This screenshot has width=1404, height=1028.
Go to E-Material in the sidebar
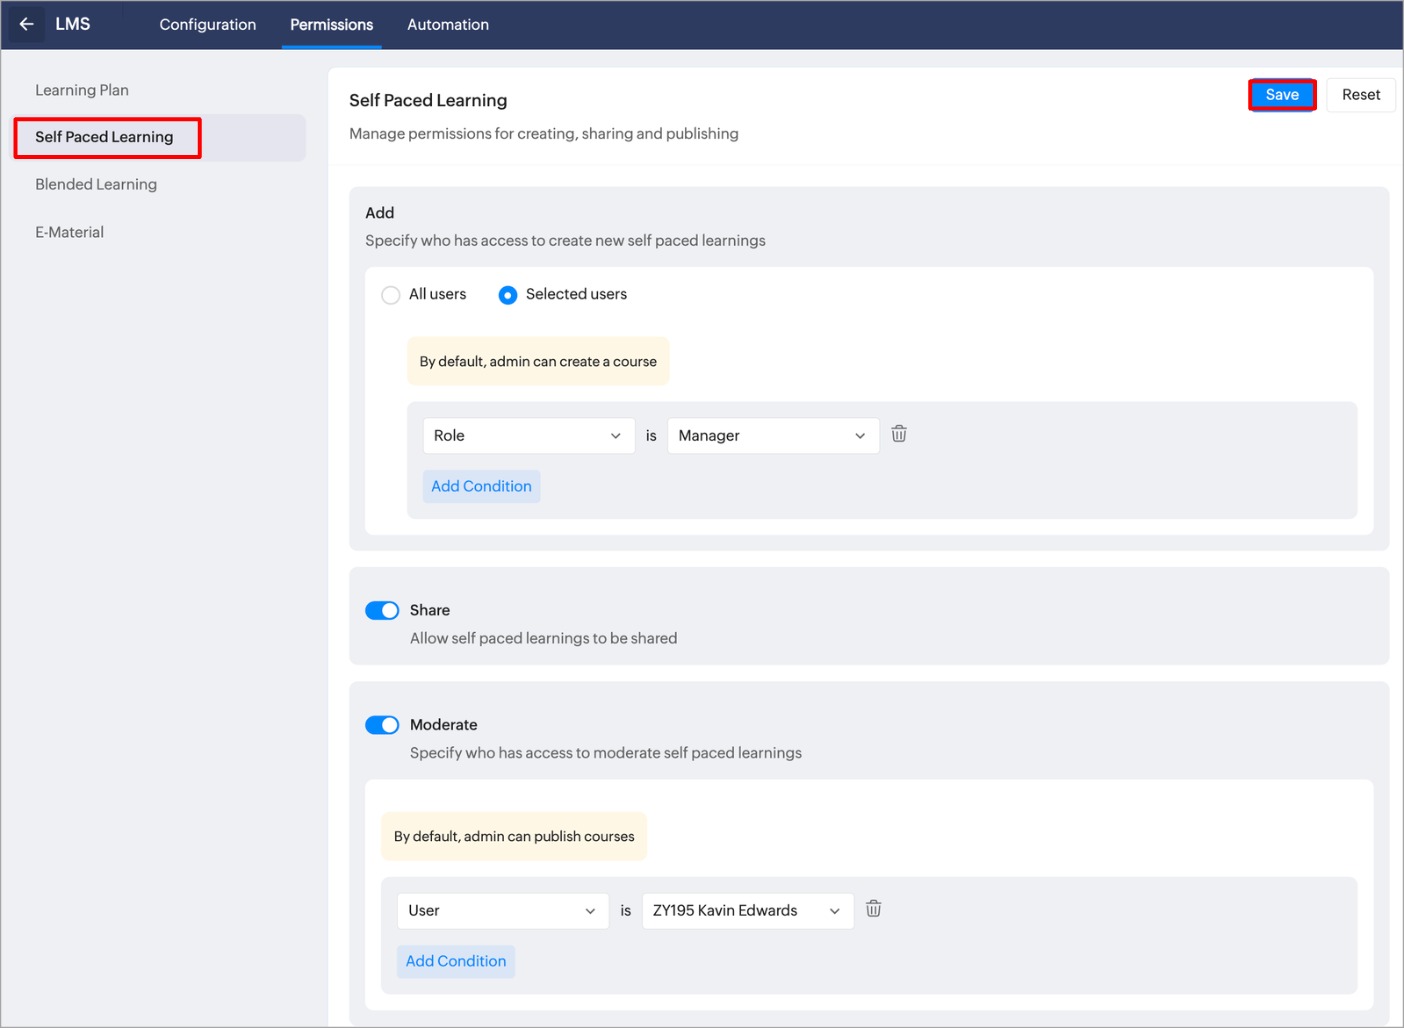[70, 232]
